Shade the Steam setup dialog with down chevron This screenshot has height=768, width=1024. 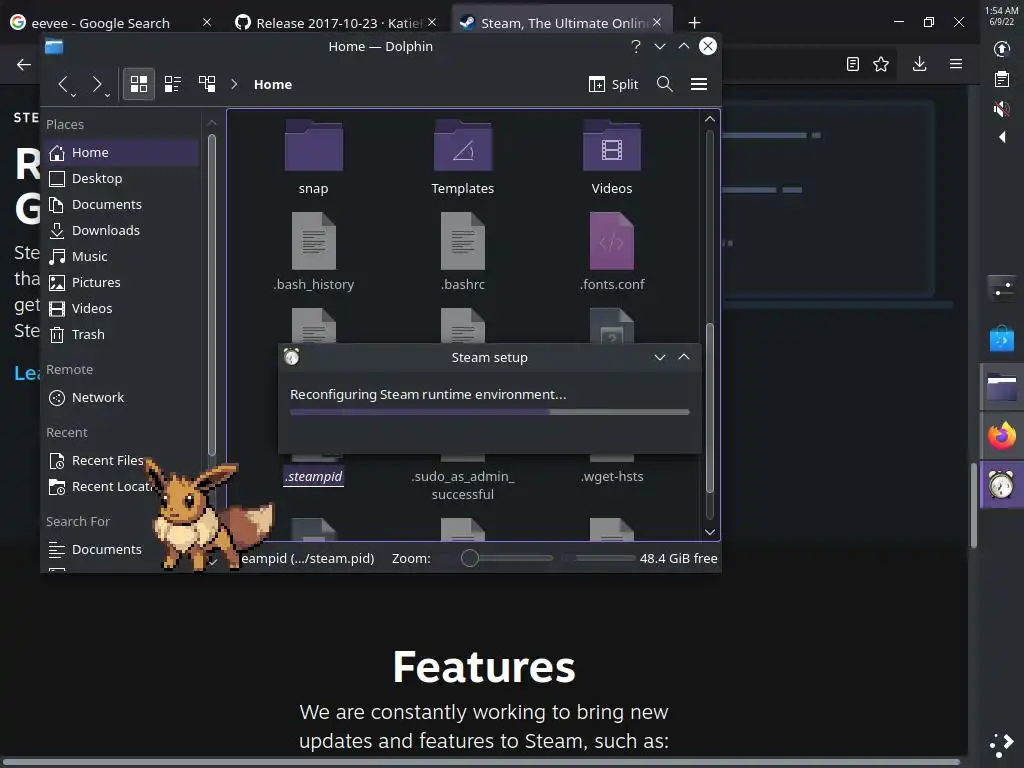[x=660, y=357]
